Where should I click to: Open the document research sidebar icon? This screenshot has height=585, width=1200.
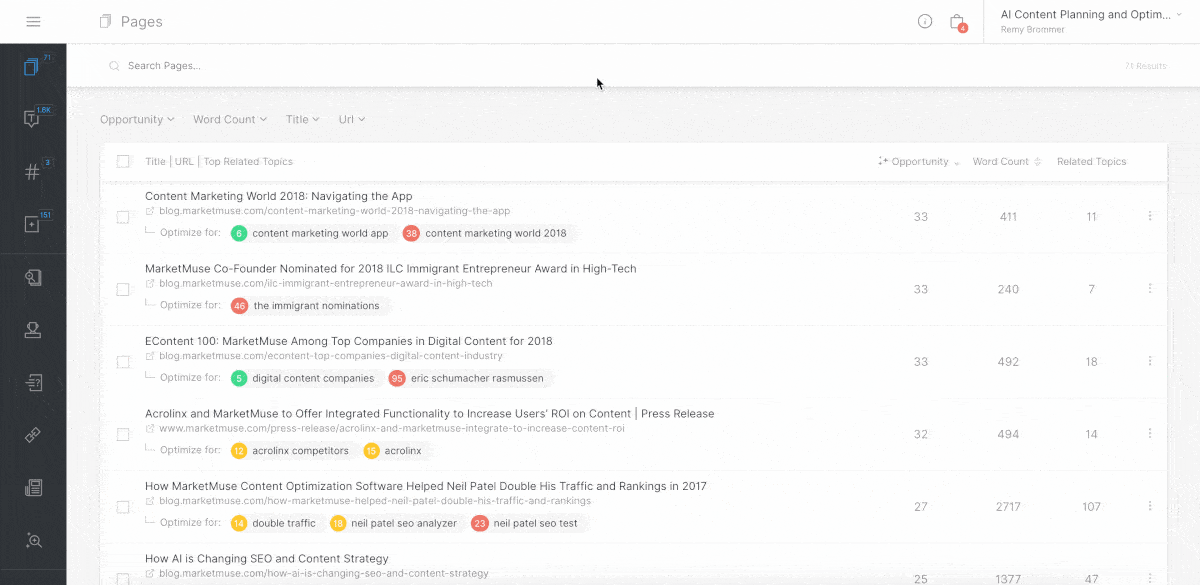33,278
